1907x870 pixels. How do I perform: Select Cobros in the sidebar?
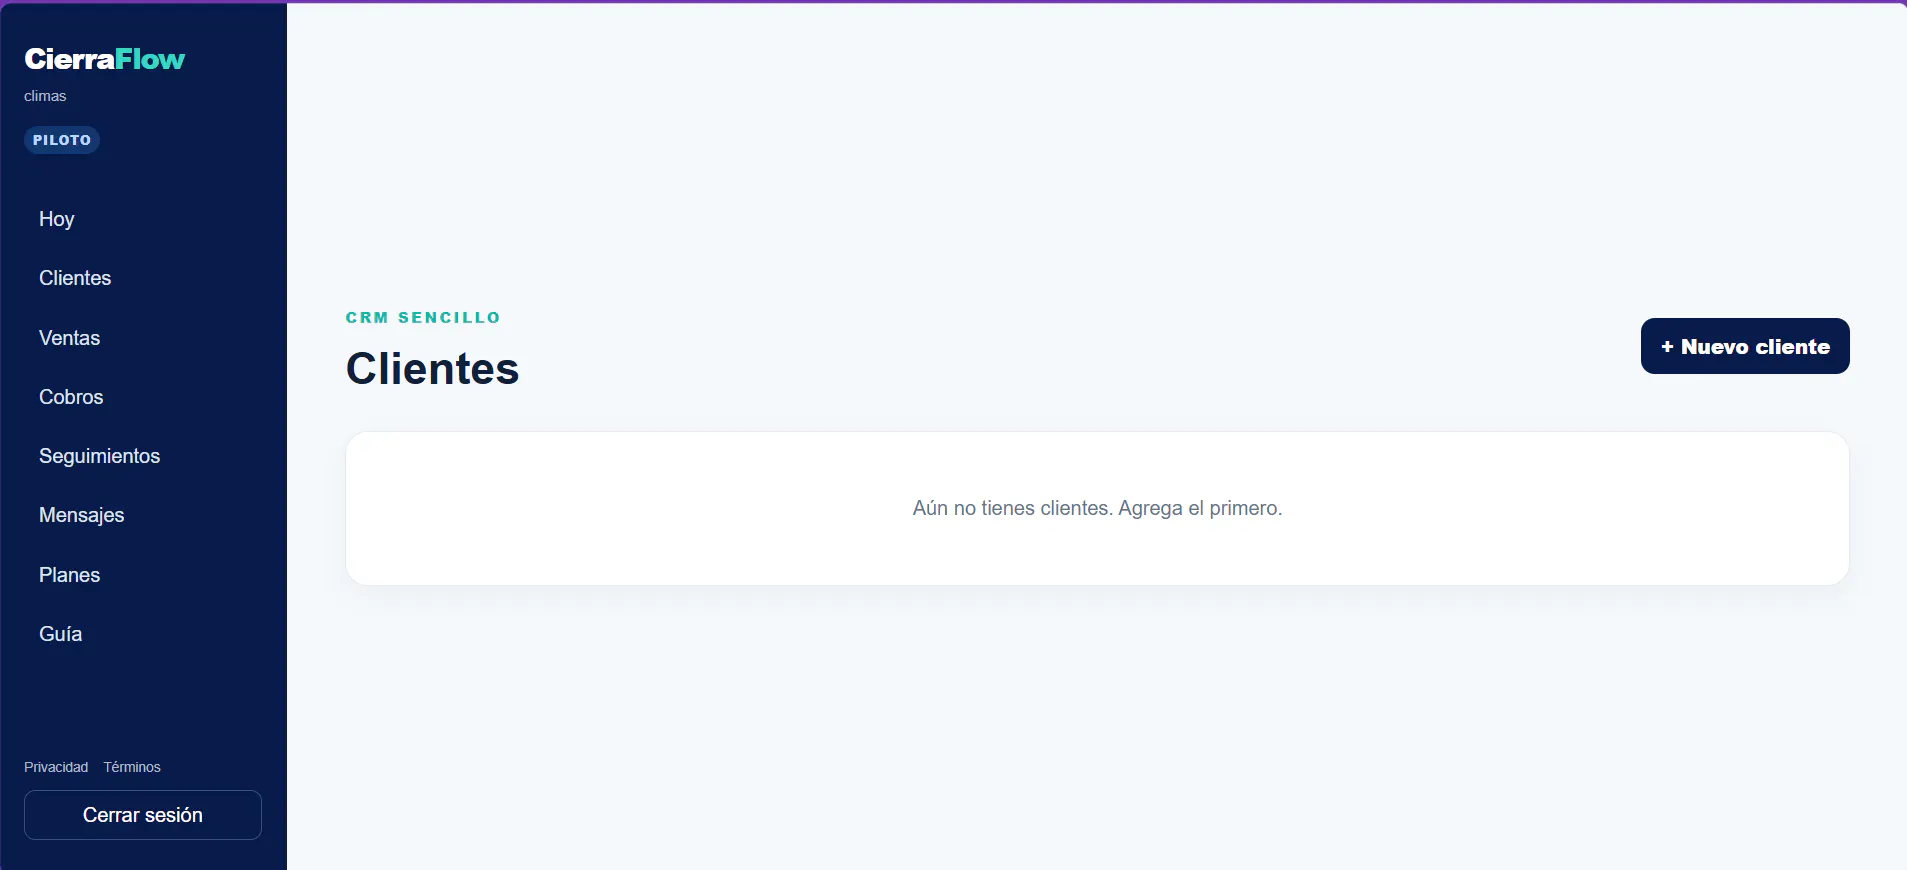(x=71, y=397)
